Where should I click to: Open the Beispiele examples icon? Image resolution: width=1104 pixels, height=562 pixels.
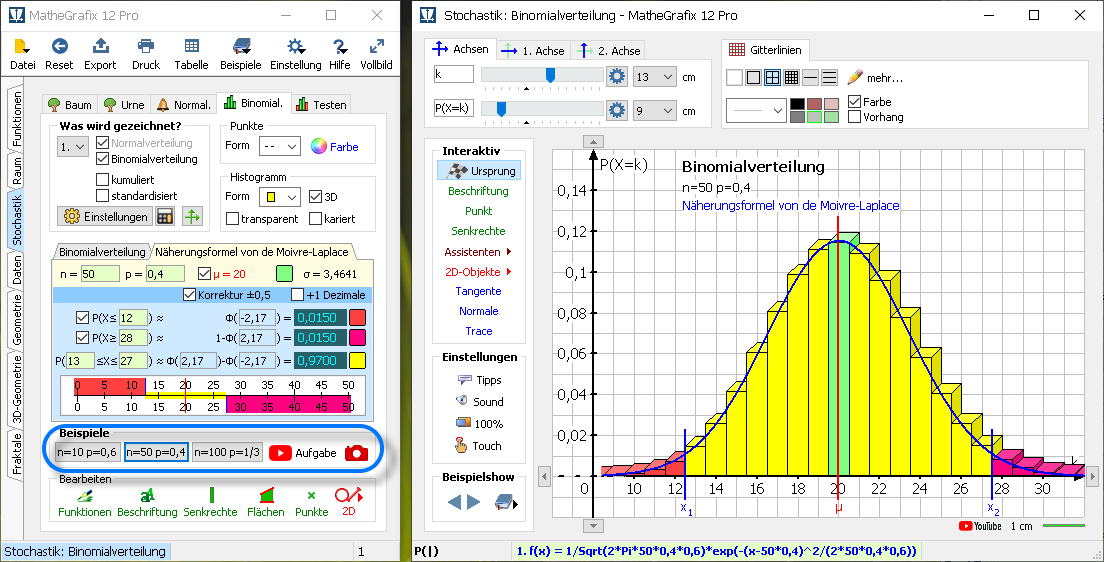pyautogui.click(x=242, y=46)
